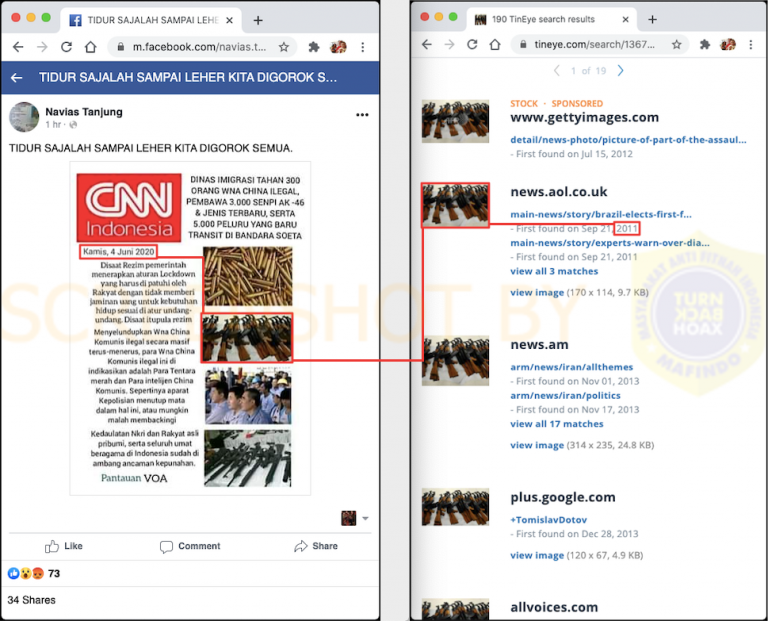Open the +TomislavDotov link
Viewport: 768px width, 621px height.
pos(549,520)
